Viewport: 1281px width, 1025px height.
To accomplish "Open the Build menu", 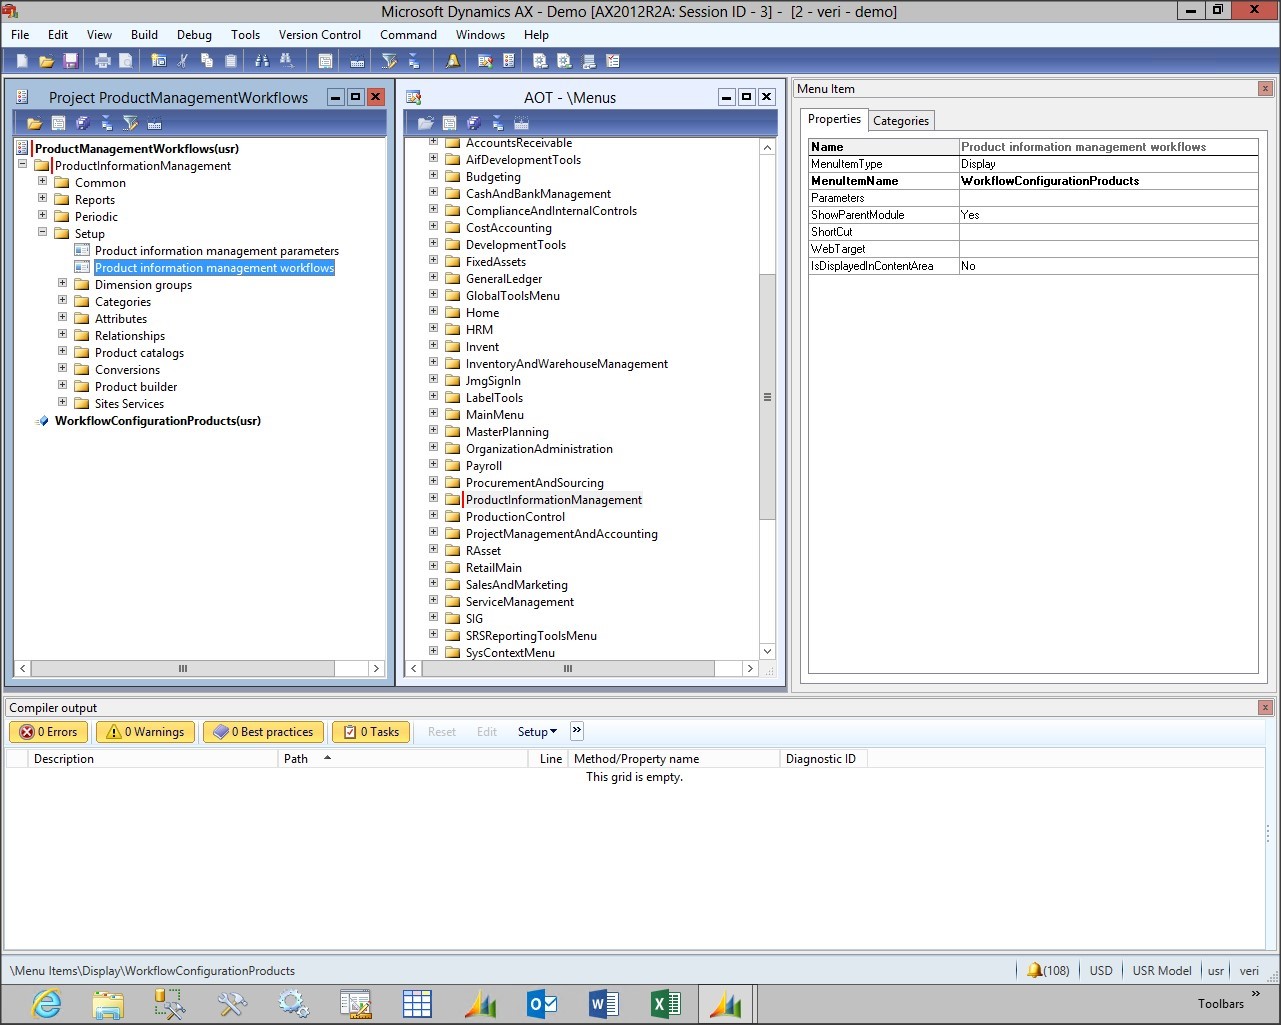I will [144, 35].
